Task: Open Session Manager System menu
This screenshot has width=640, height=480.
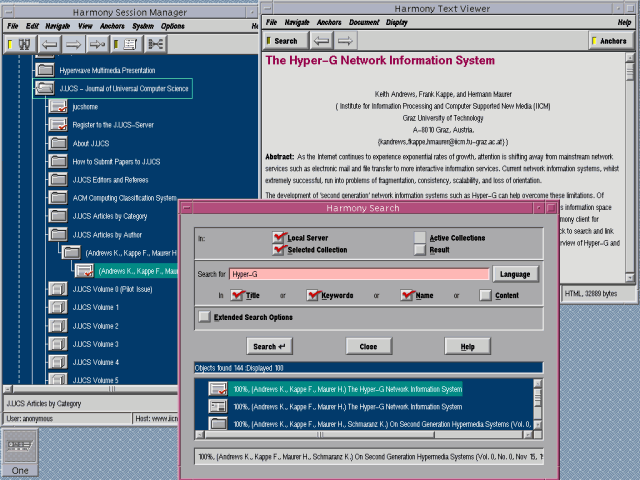Action: pos(143,26)
